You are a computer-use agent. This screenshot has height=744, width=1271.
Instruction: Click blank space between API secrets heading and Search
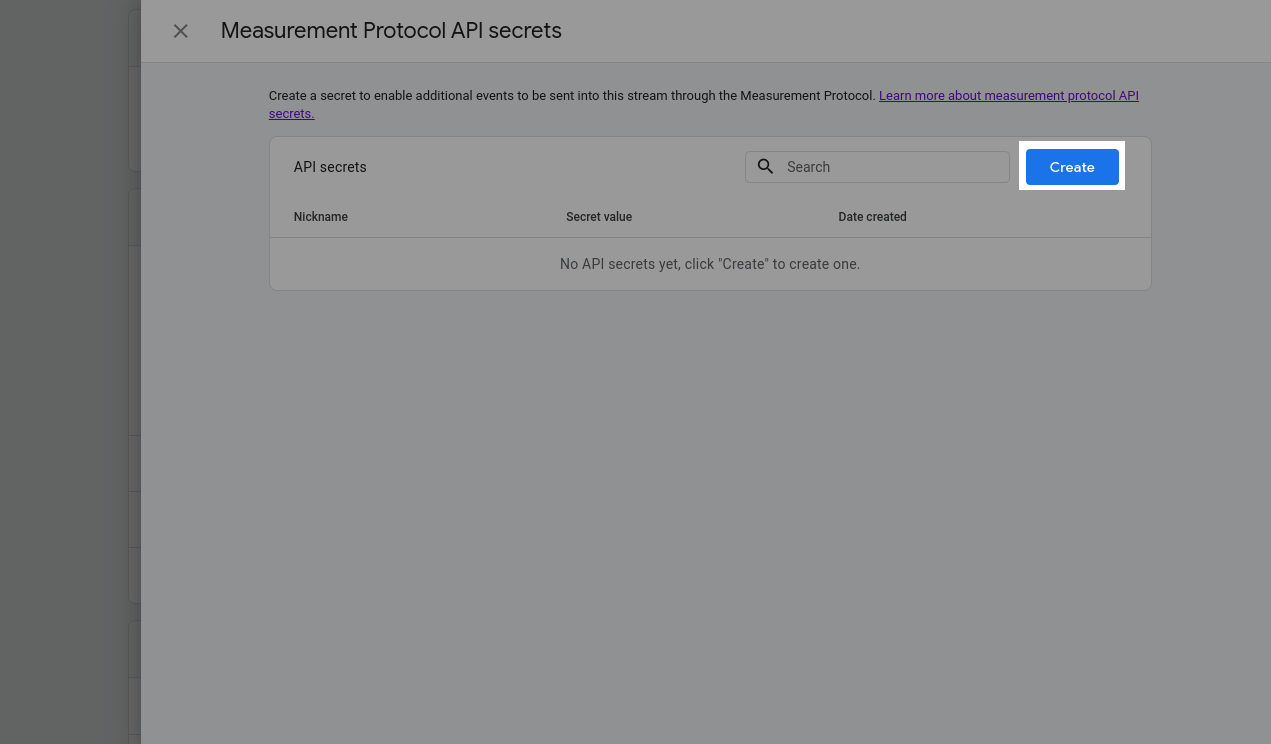pos(550,167)
